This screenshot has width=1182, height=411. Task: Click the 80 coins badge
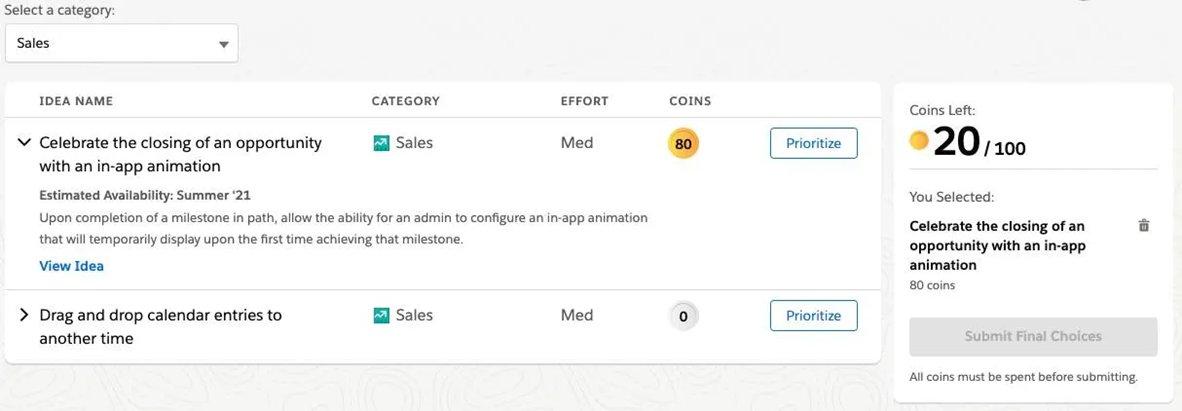pos(683,143)
